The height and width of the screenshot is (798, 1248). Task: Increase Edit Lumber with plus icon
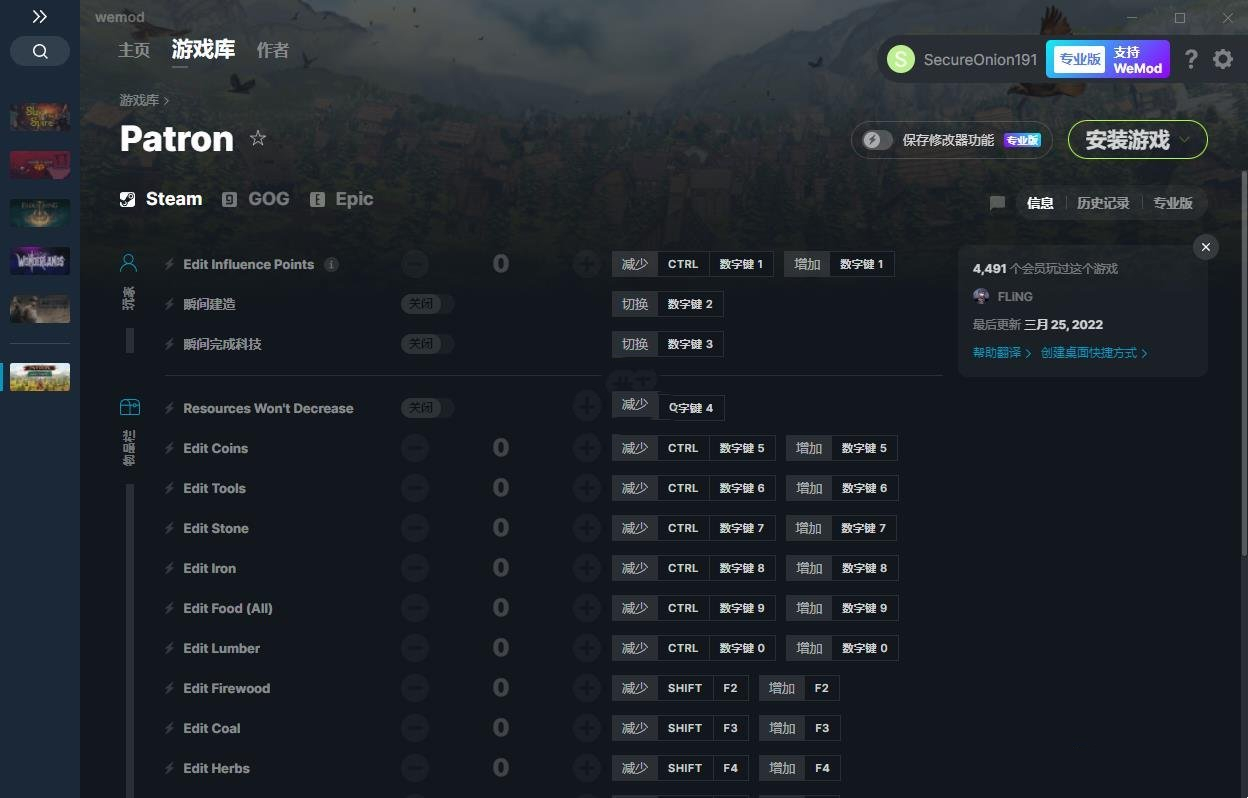coord(587,648)
